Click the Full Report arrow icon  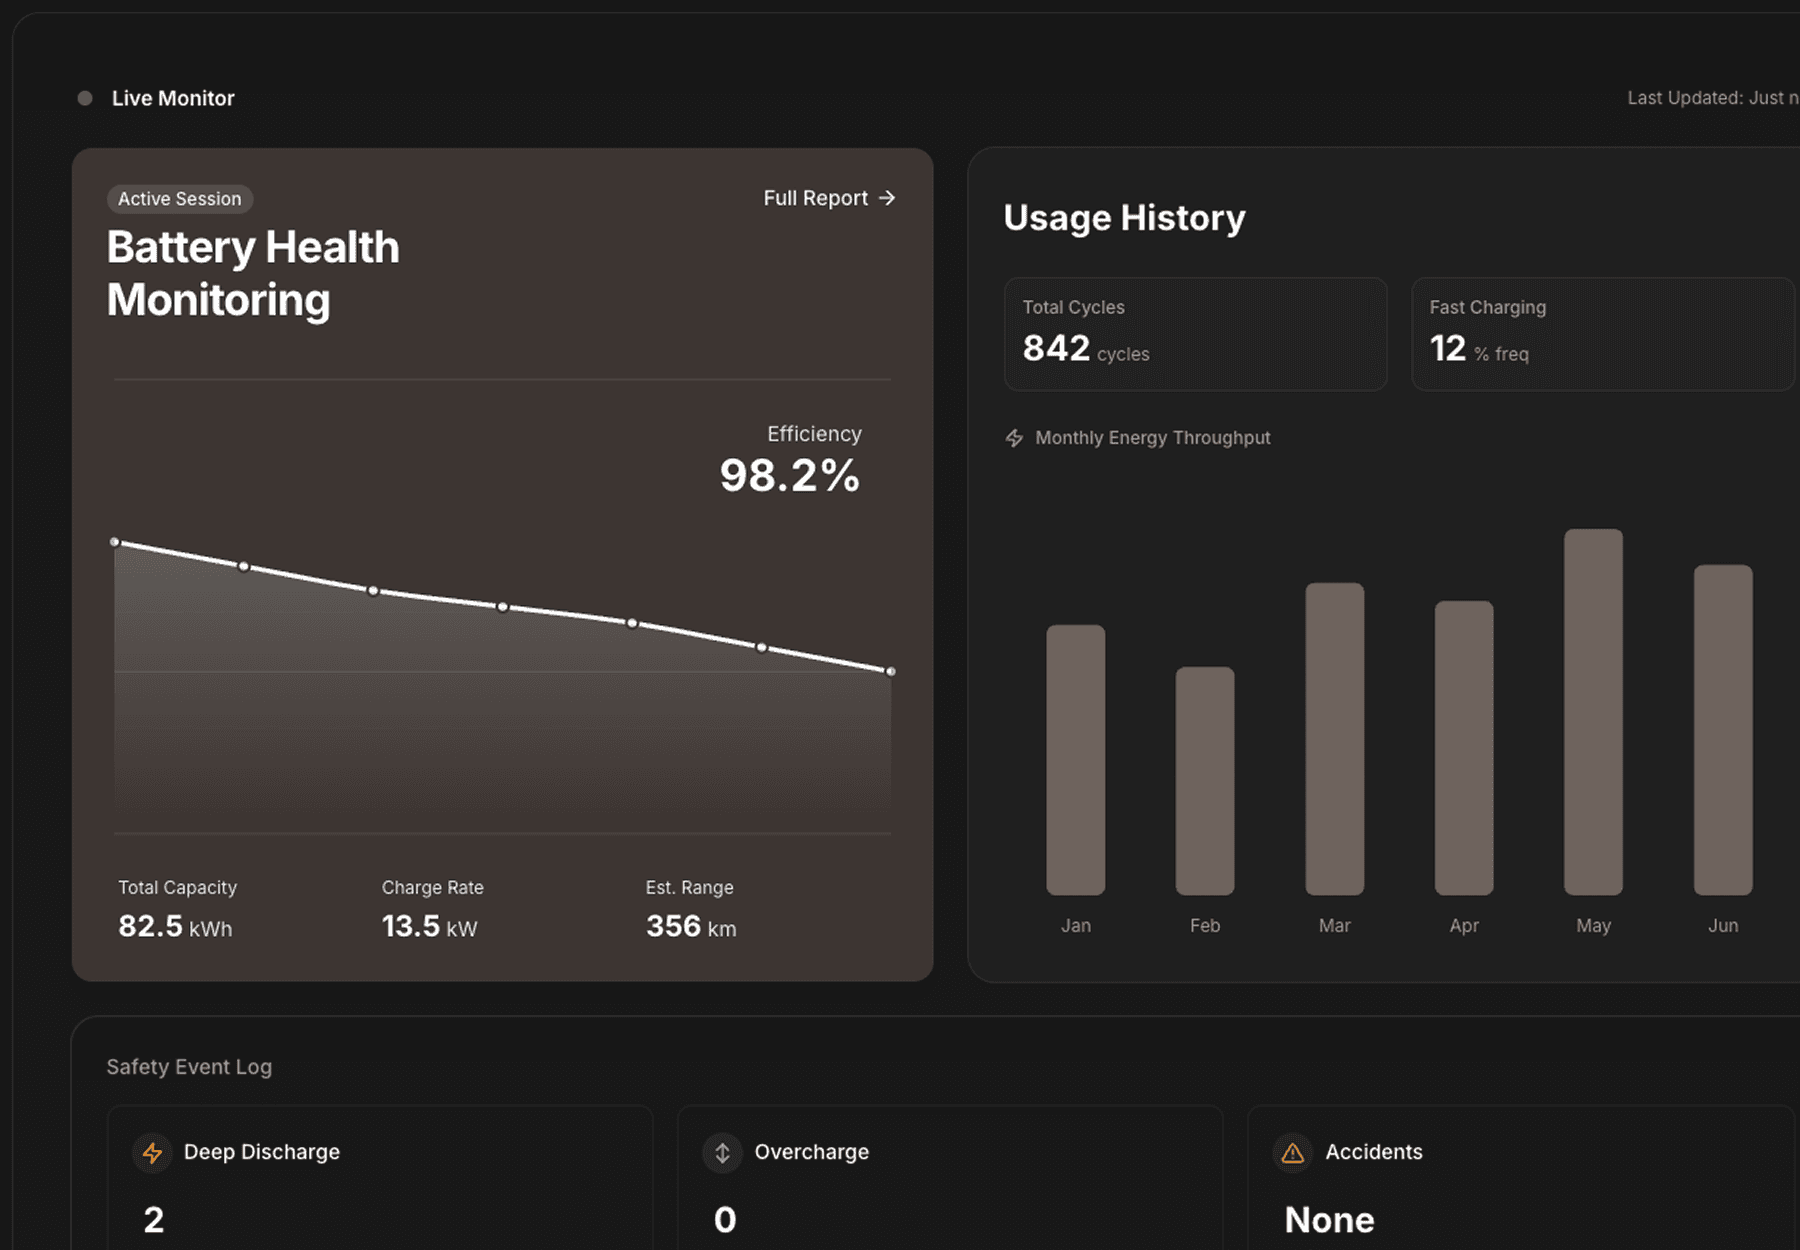(887, 198)
